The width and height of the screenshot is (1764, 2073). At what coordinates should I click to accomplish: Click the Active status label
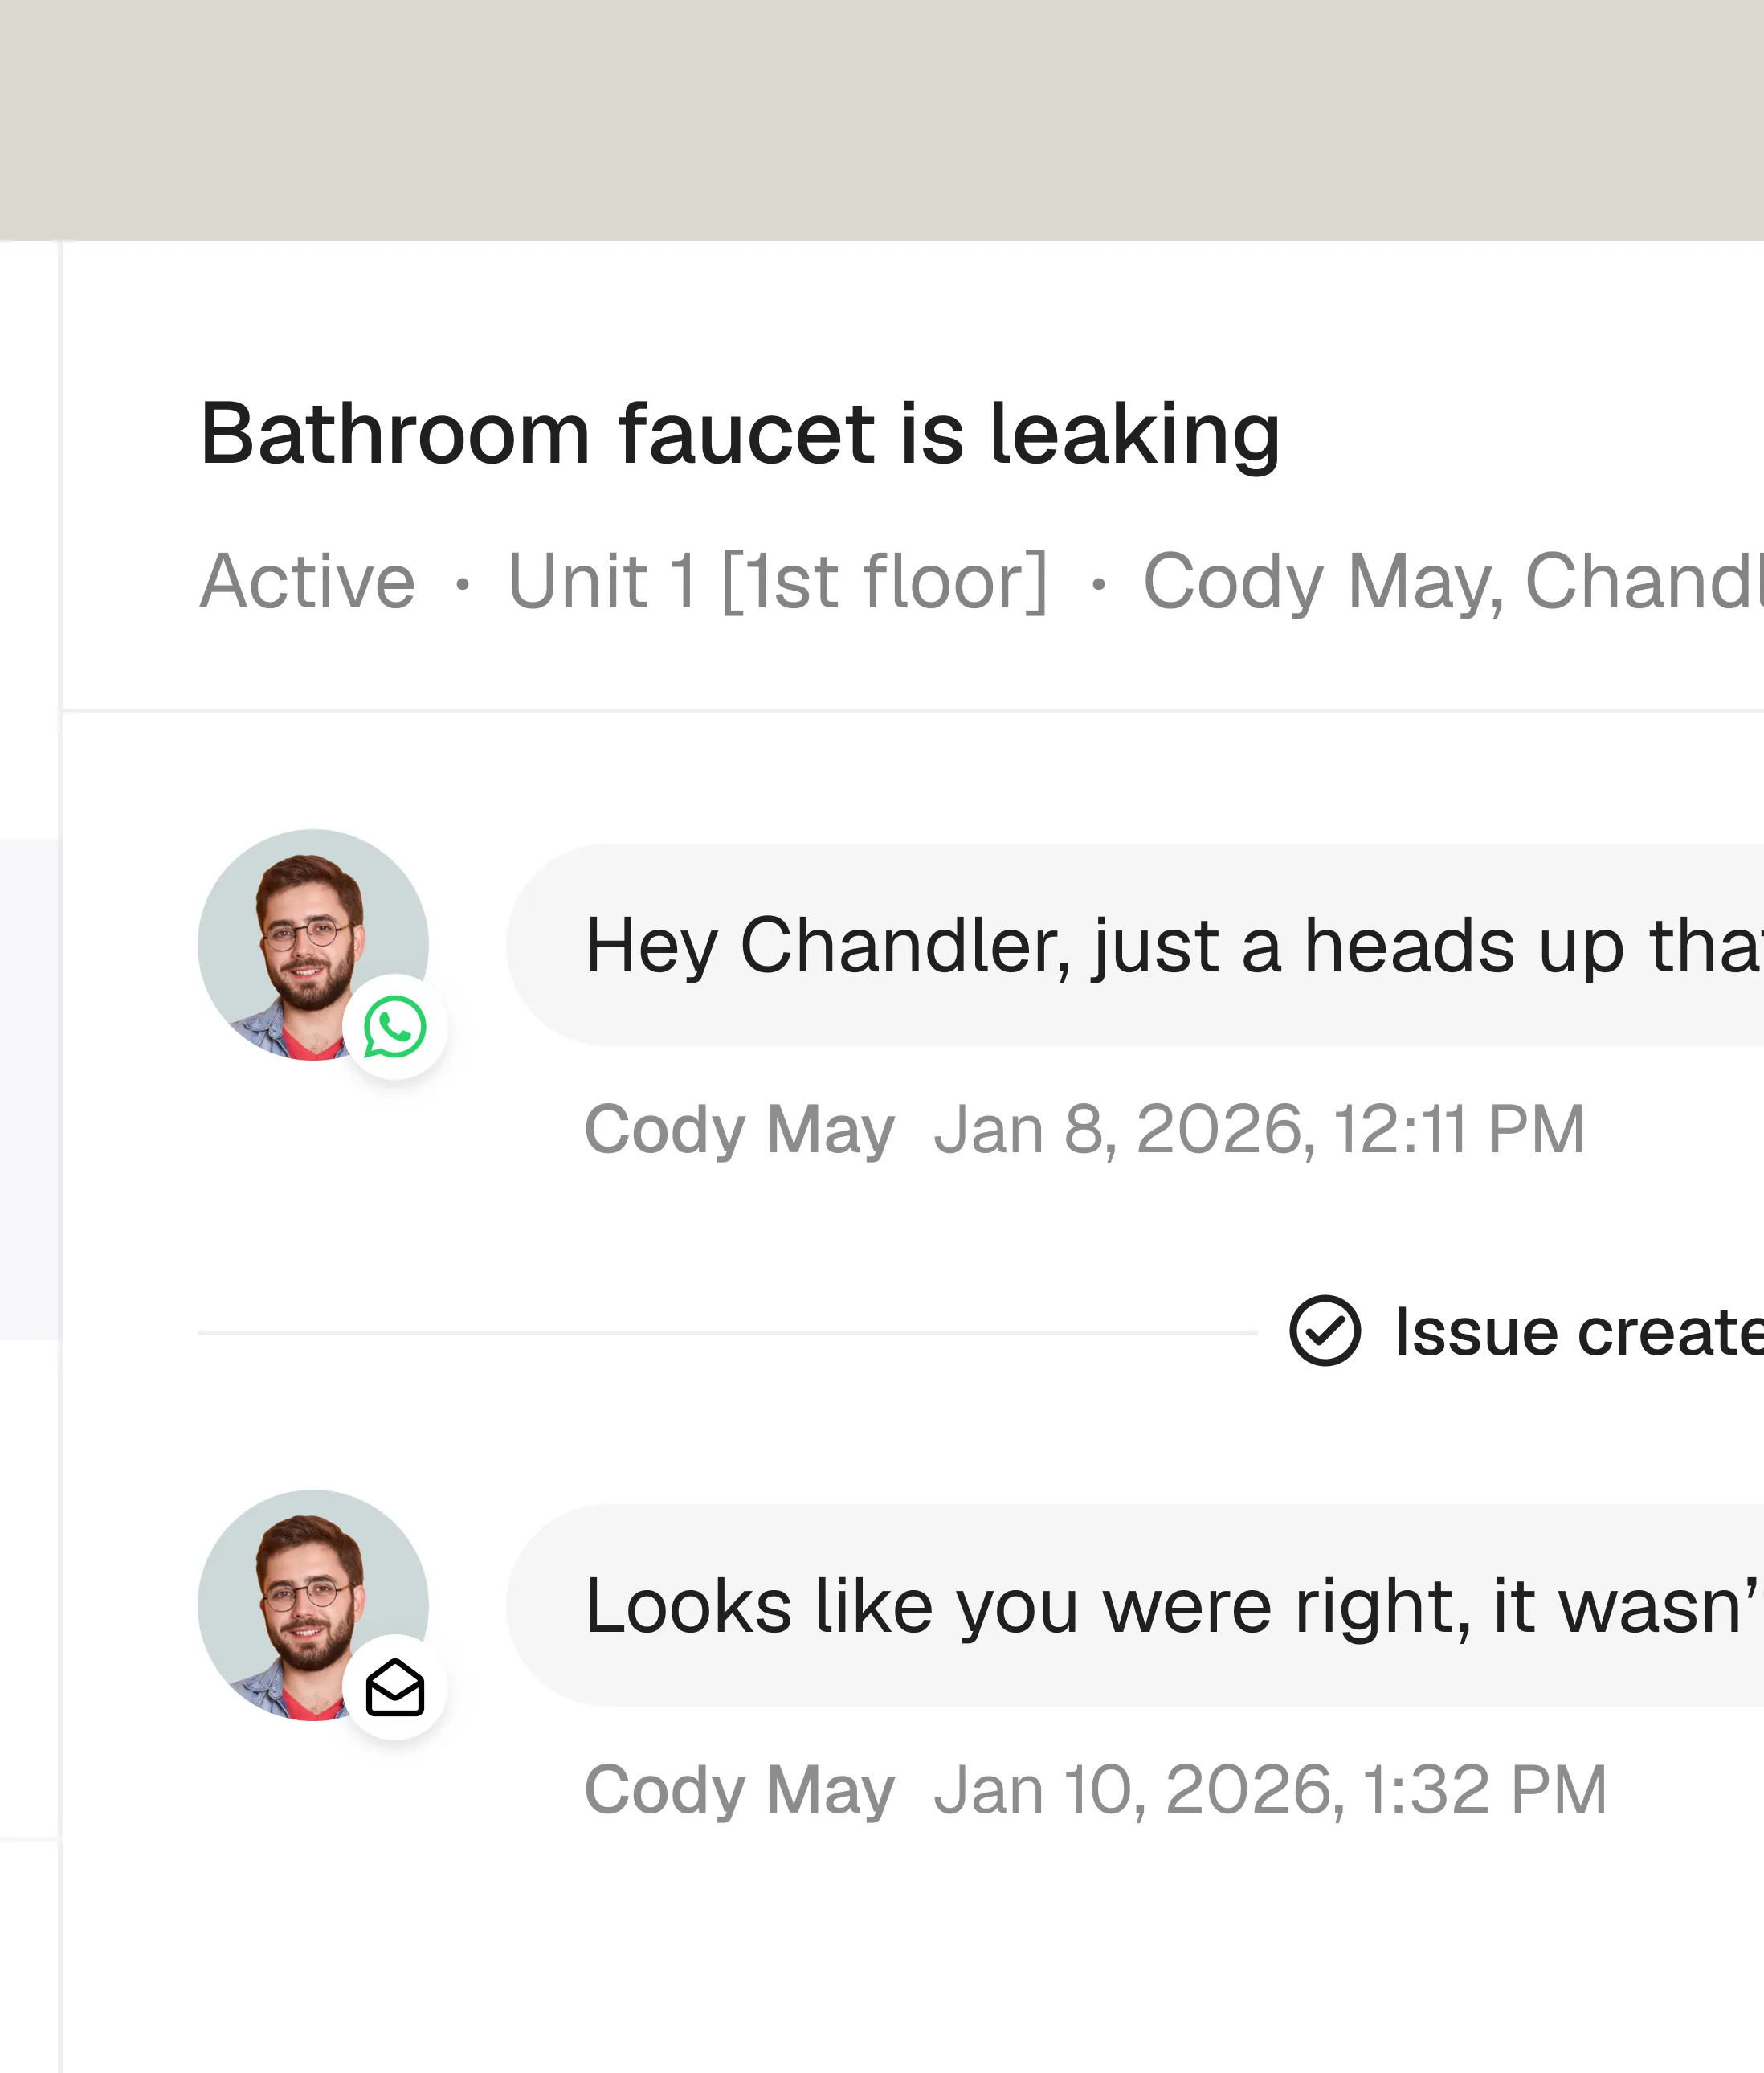tap(307, 581)
